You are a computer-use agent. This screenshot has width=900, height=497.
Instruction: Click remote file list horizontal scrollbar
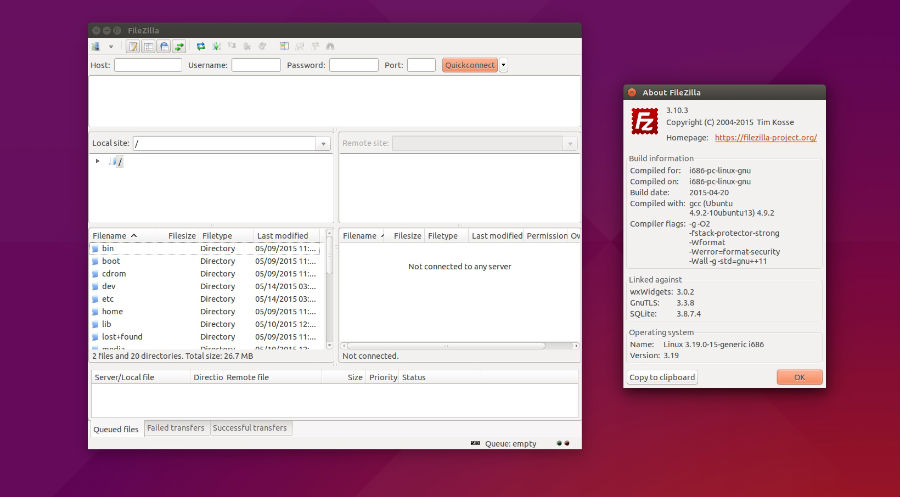click(460, 346)
